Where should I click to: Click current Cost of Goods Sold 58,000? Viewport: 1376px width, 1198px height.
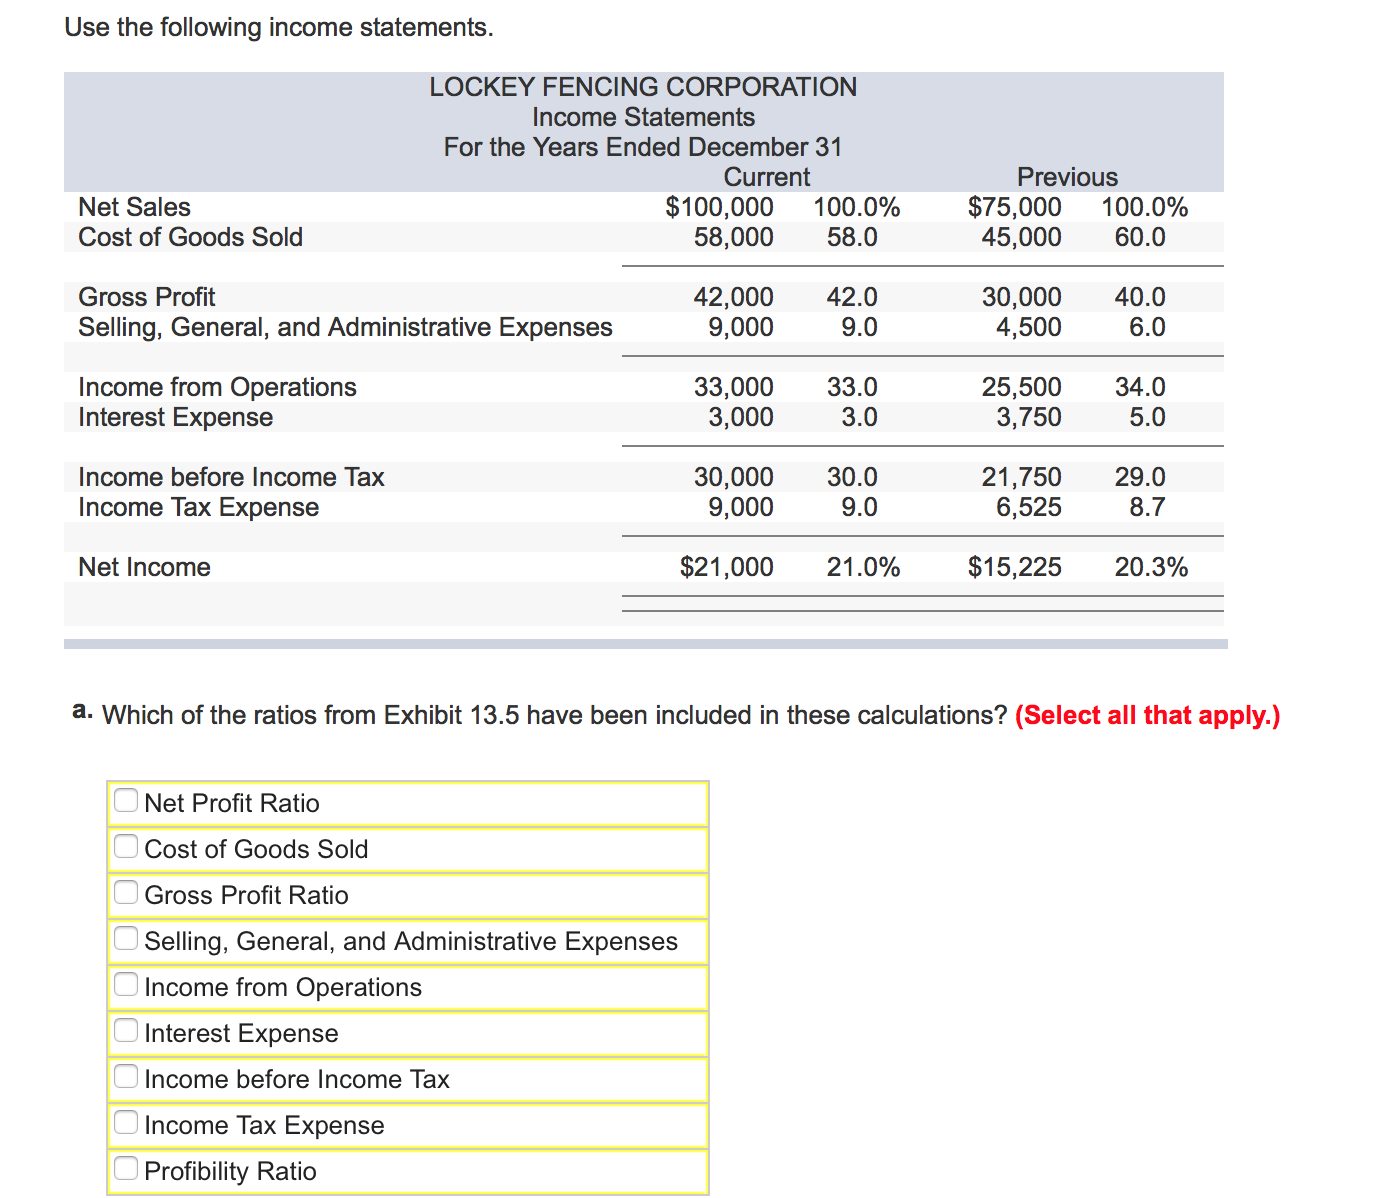(734, 237)
